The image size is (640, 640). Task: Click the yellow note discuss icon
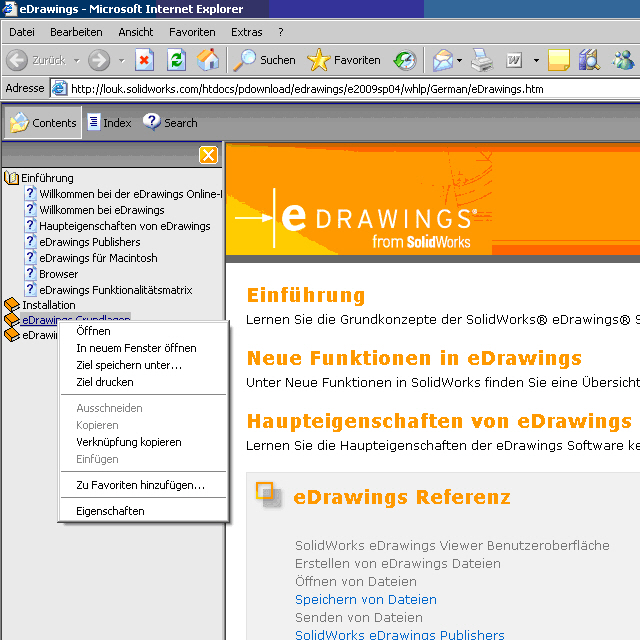(559, 60)
